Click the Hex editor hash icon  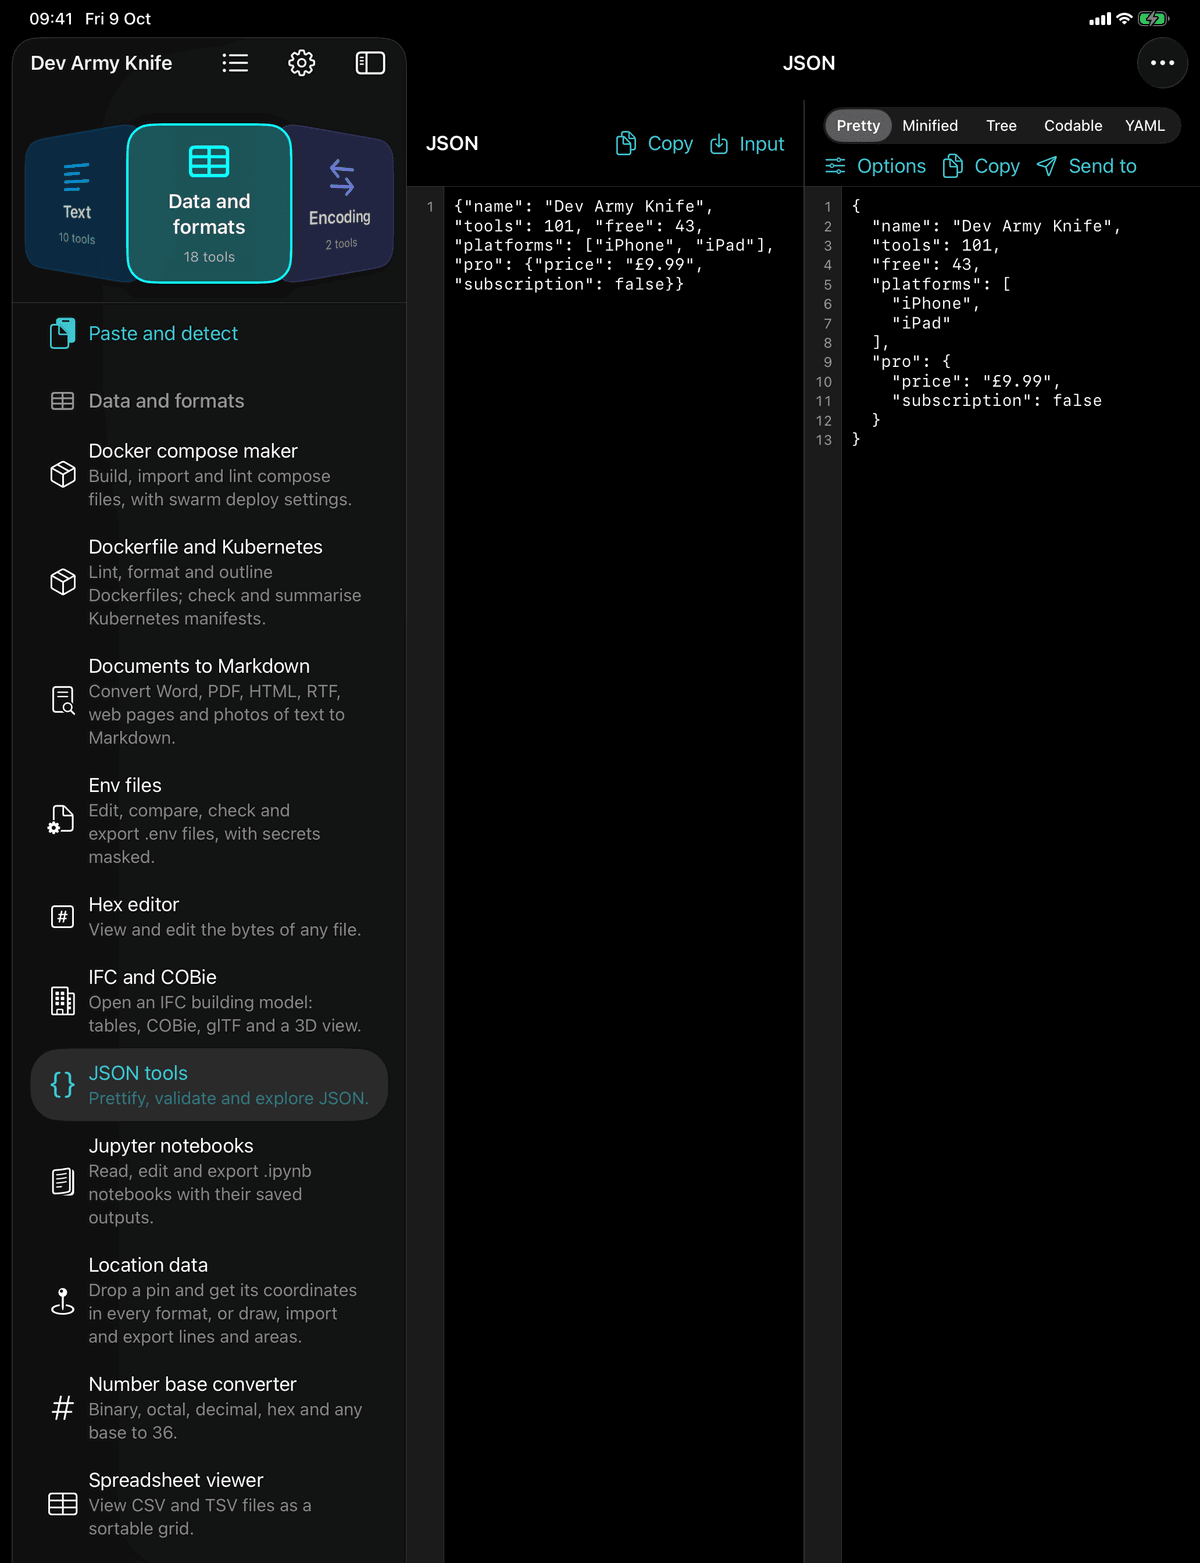(62, 916)
